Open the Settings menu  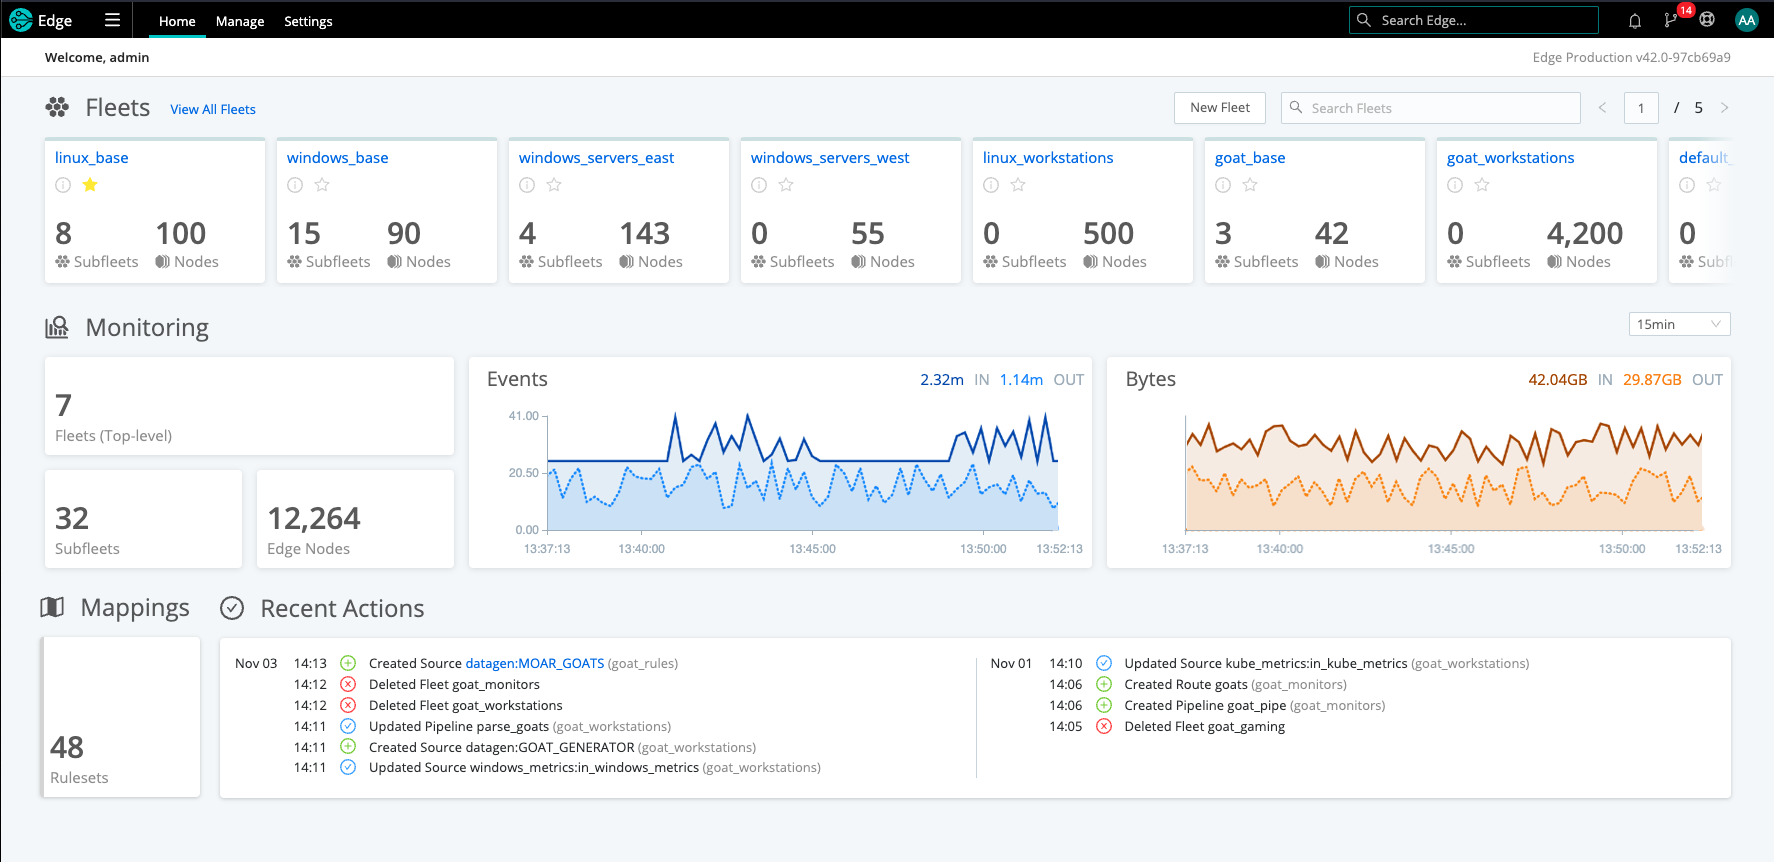[308, 21]
